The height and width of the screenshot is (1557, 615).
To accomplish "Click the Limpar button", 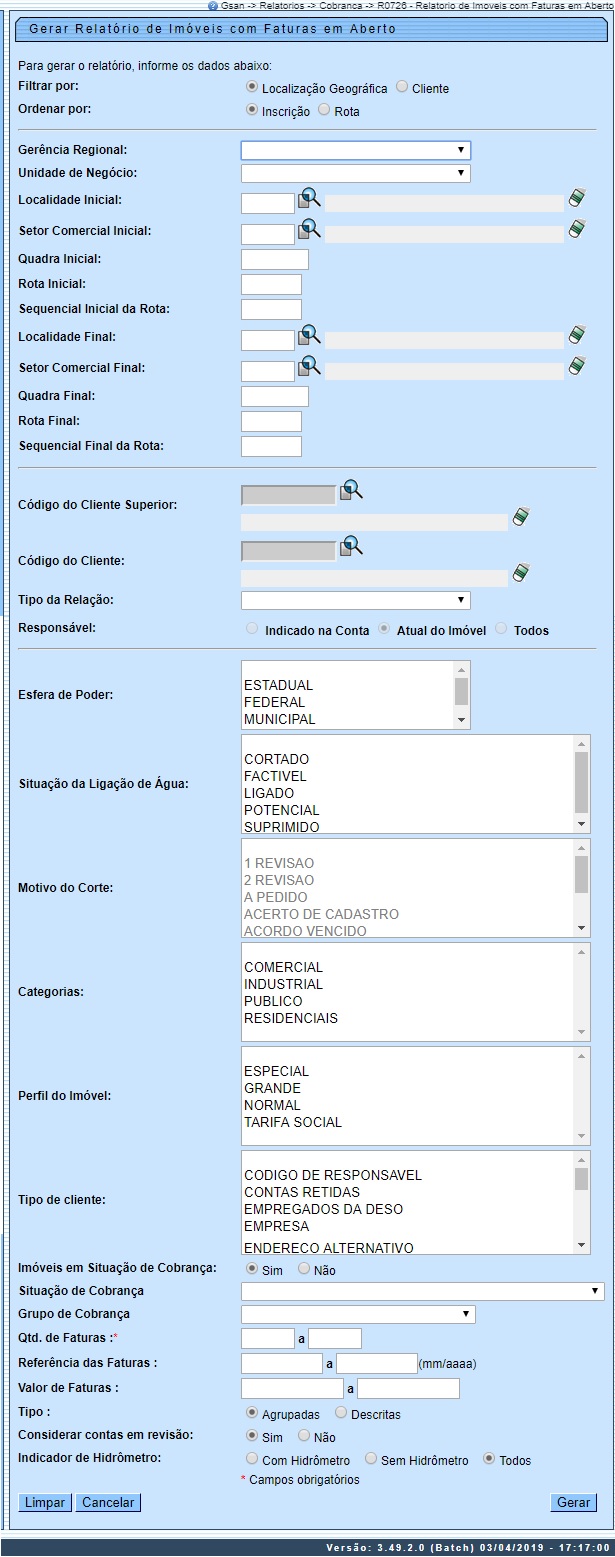I will click(45, 1502).
